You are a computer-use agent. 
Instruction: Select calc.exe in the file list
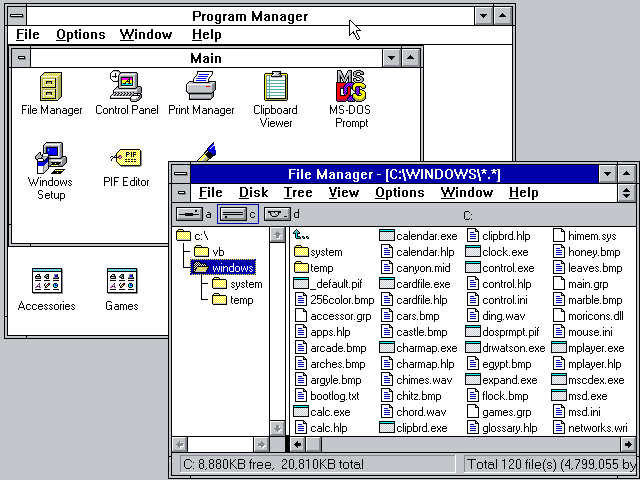coord(329,412)
